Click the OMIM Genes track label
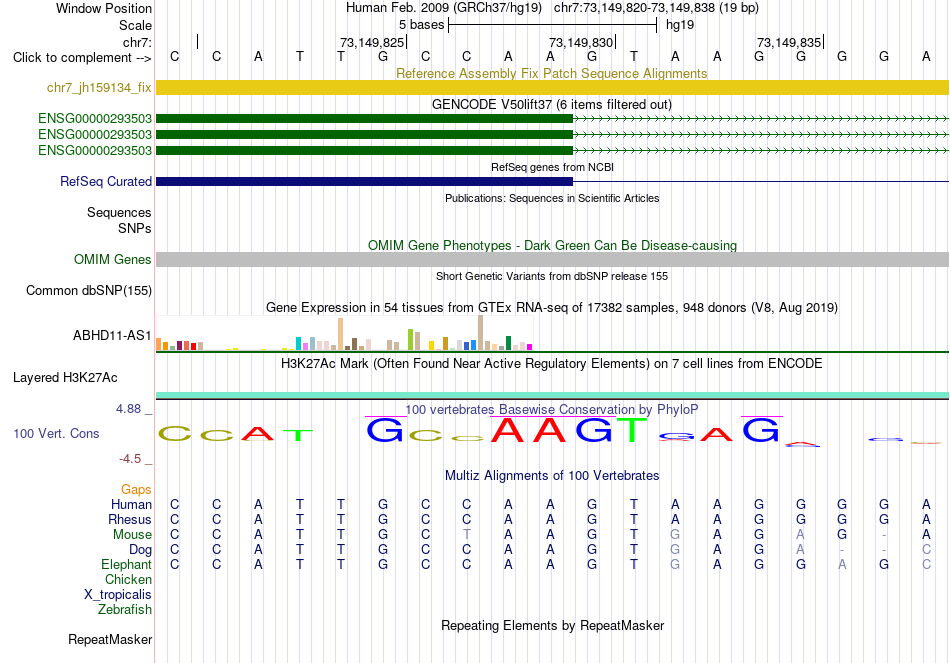Viewport: 950px width, 663px height. [x=112, y=259]
